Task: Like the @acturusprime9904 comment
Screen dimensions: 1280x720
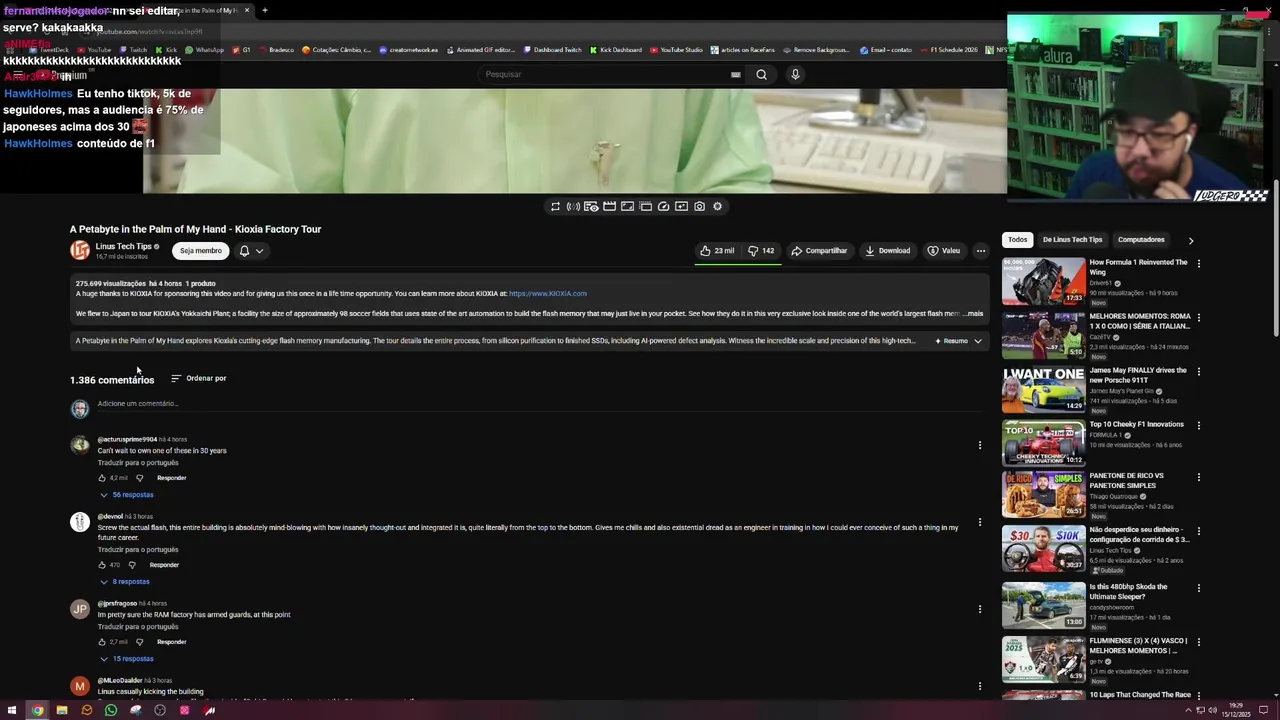Action: (102, 478)
